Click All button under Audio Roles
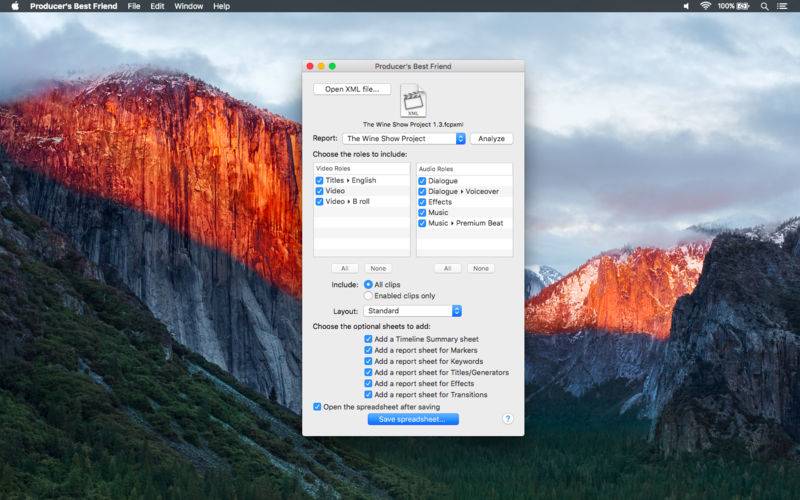Screen dimensions: 800x500 click(x=447, y=268)
